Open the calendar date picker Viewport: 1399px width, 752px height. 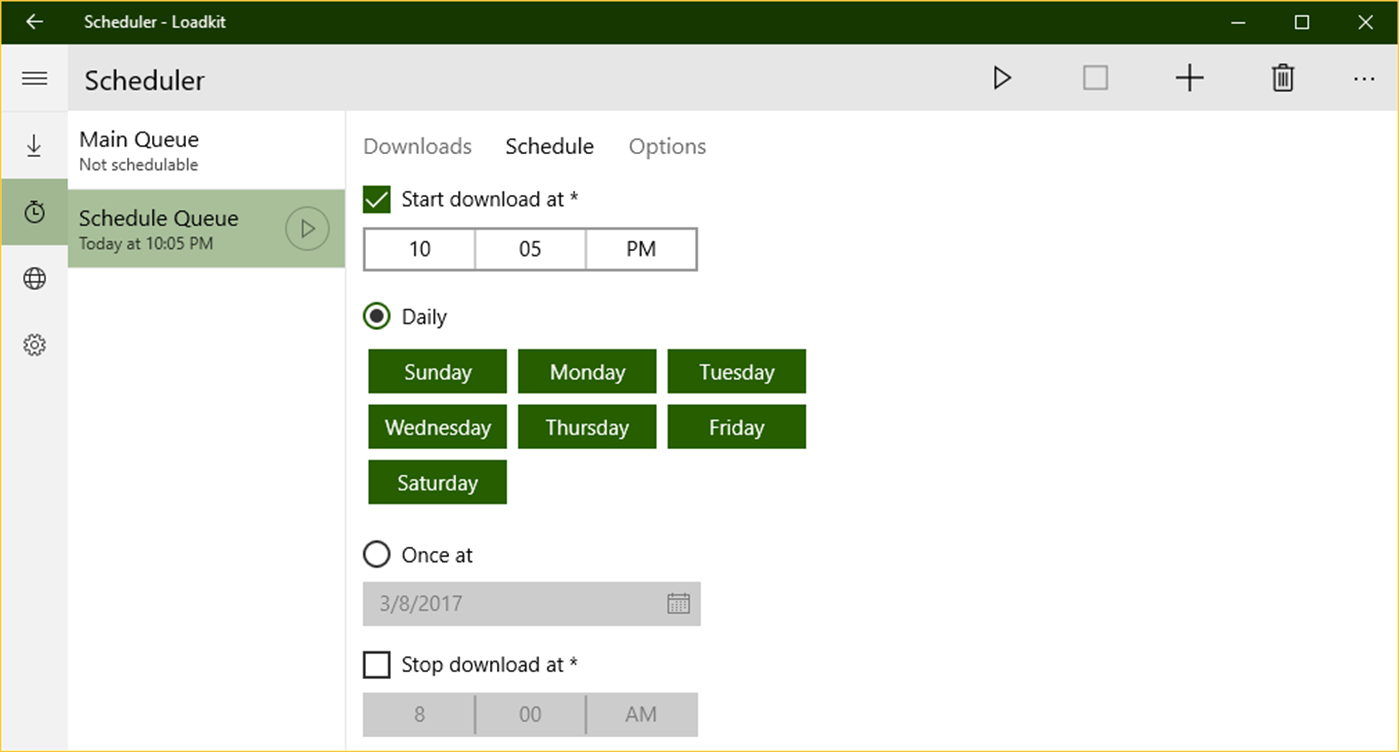click(679, 603)
